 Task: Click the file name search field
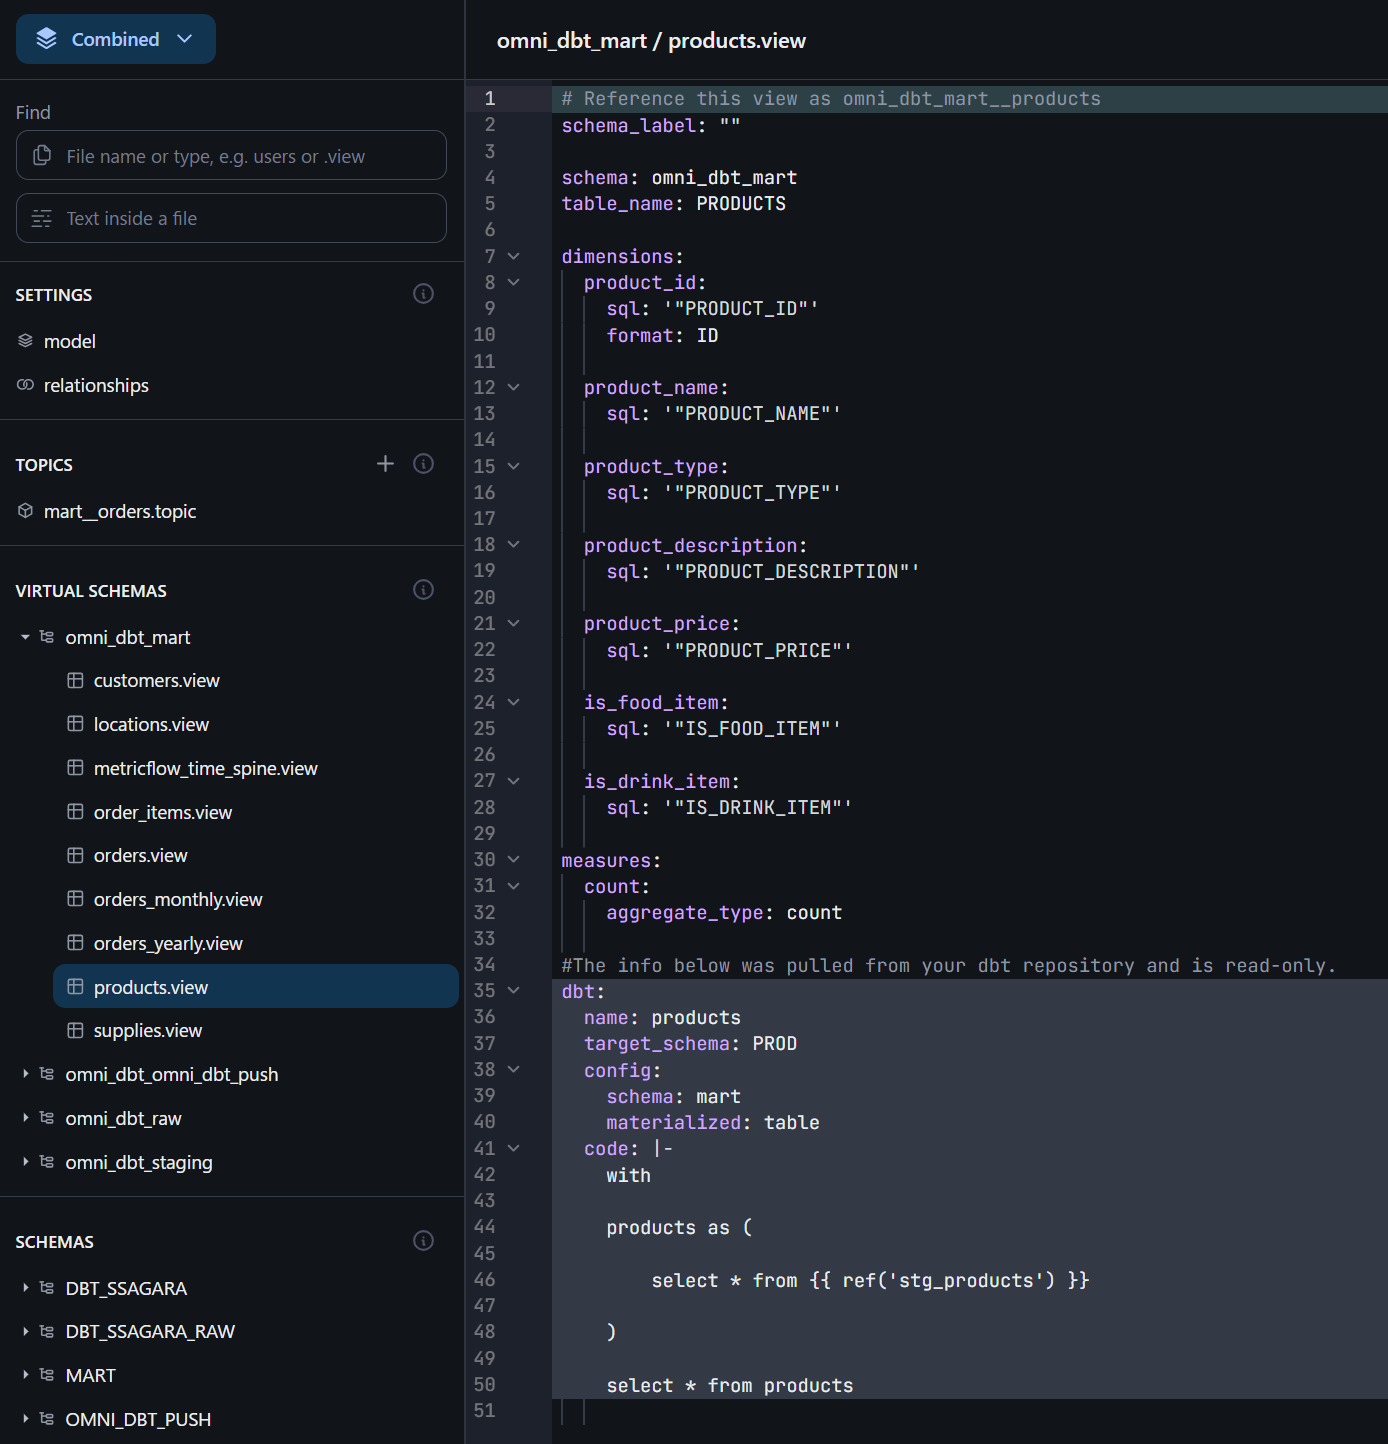coord(231,156)
